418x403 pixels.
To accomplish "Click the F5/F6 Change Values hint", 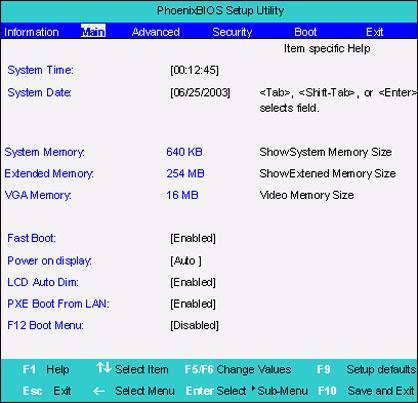I will (x=238, y=369).
